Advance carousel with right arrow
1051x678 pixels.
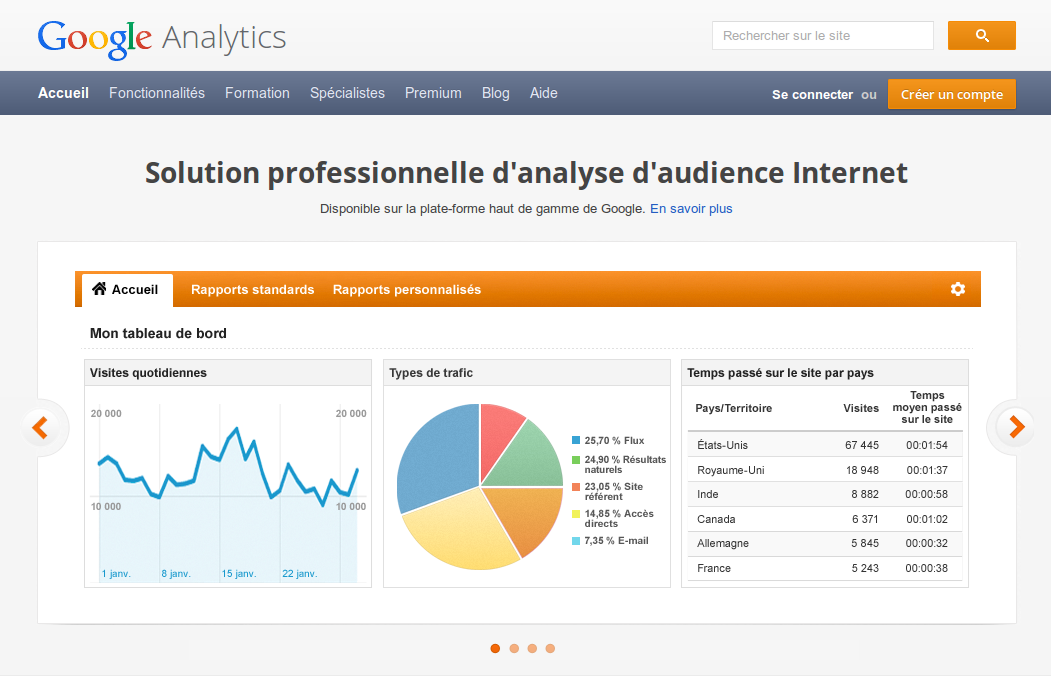tap(1016, 427)
